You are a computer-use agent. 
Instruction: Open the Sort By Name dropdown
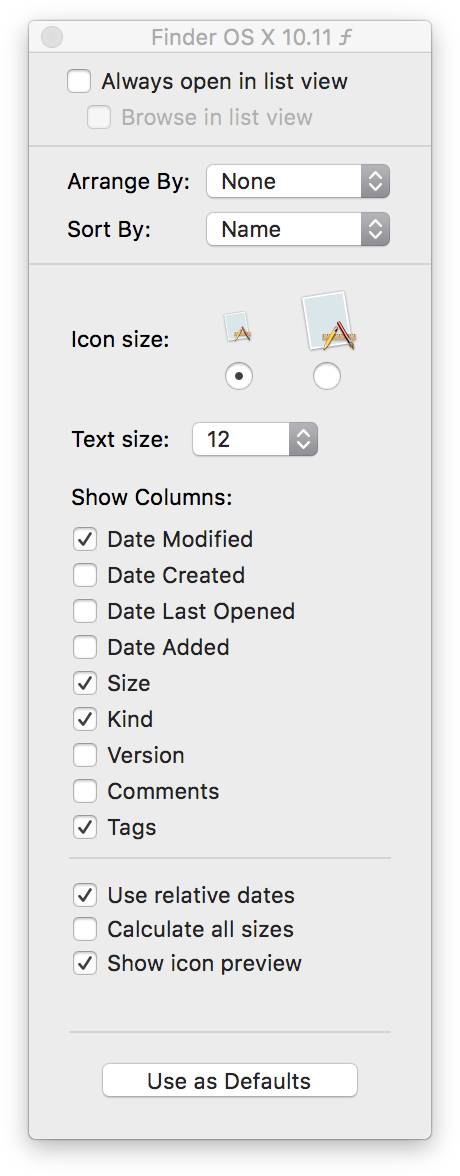point(298,230)
